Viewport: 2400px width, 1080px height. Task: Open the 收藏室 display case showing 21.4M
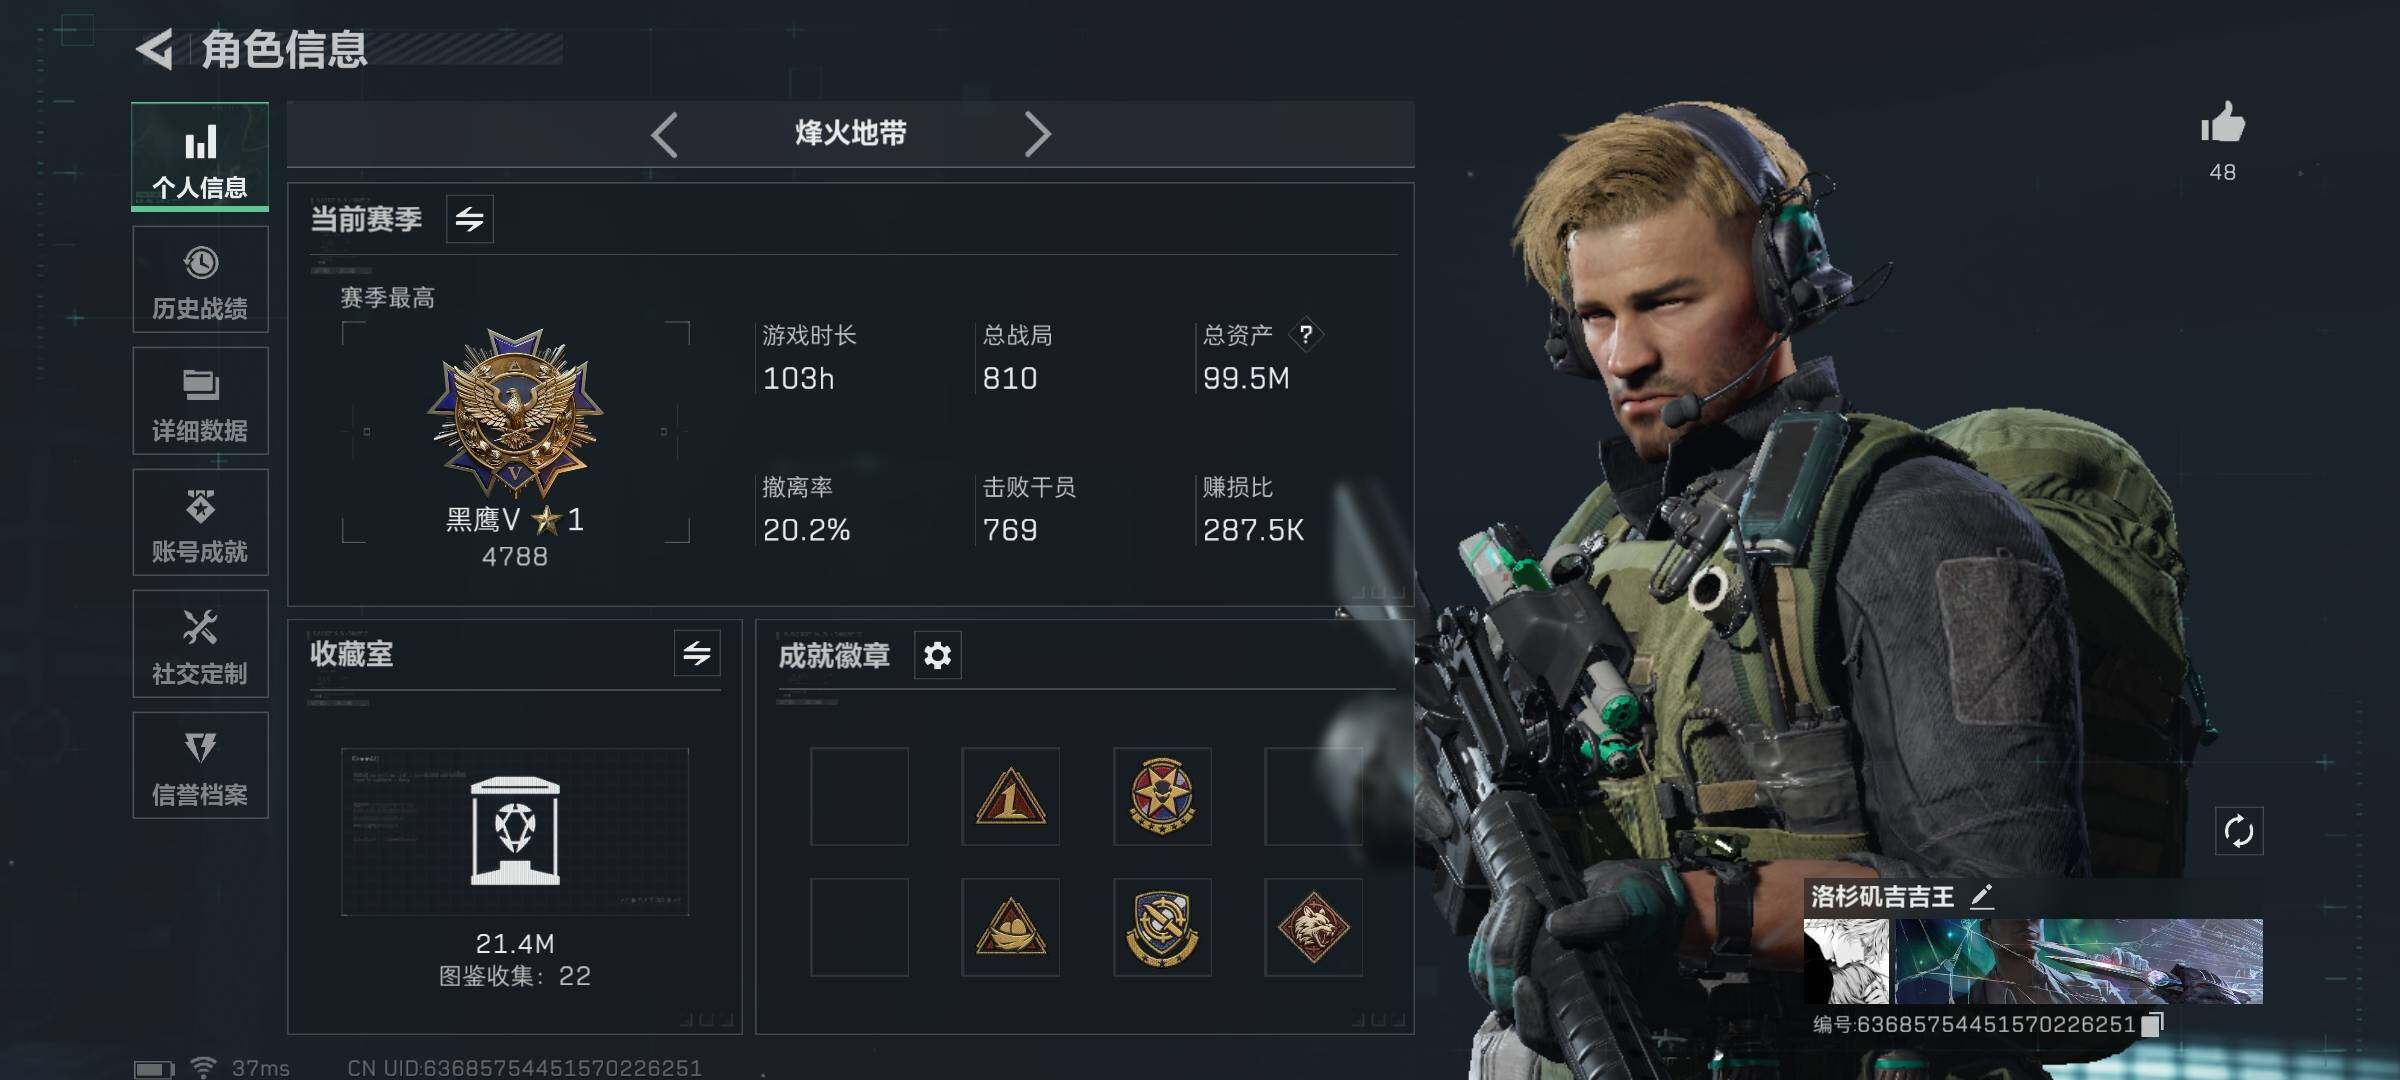click(515, 832)
